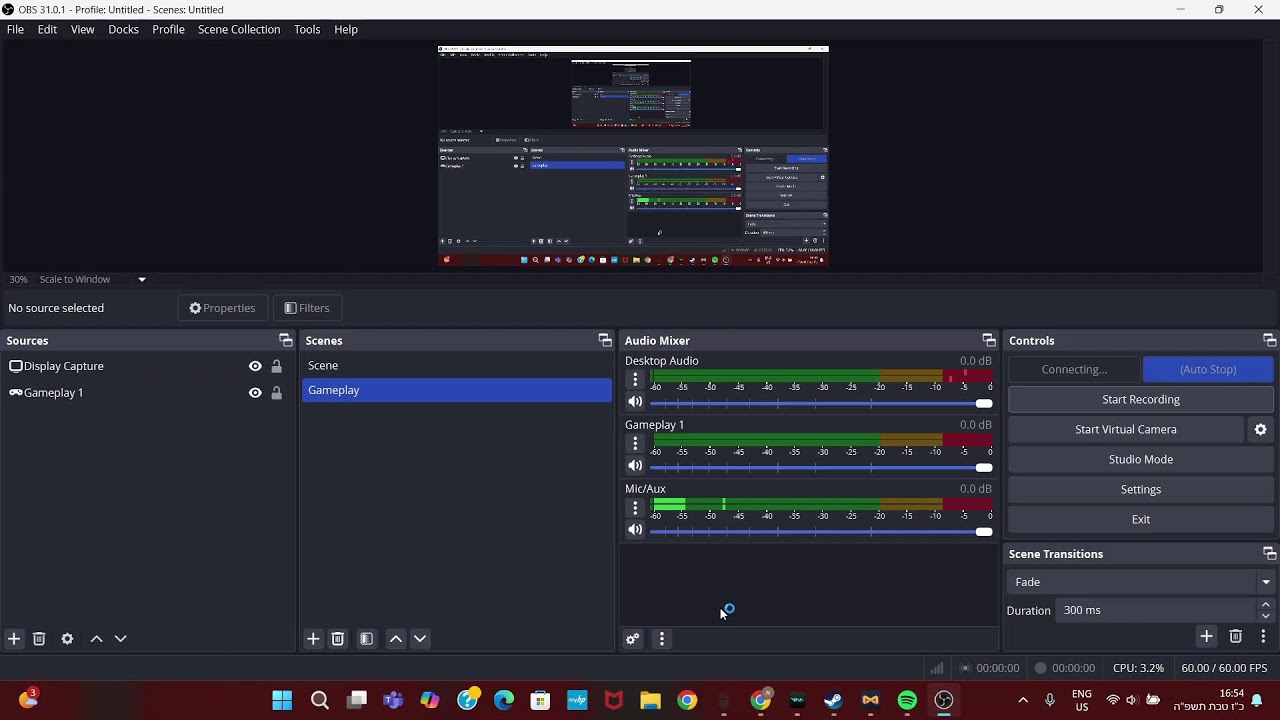Click Start Recording button
The width and height of the screenshot is (1280, 720).
1140,399
